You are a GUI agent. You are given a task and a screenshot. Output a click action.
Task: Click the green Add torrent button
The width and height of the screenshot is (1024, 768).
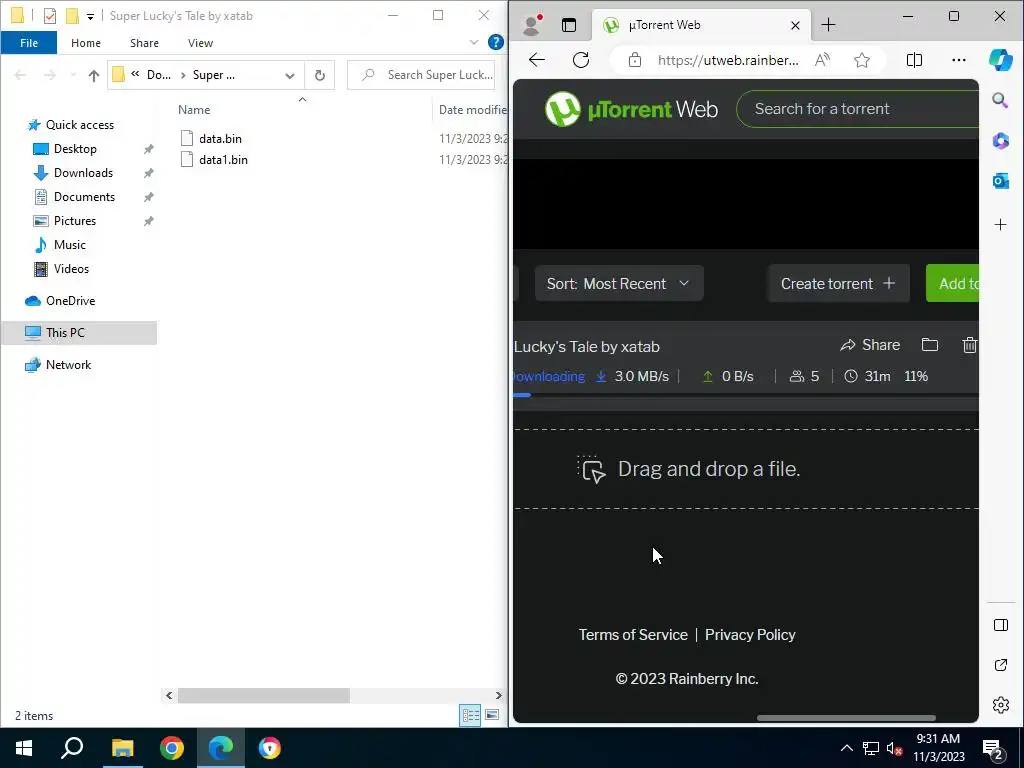[x=953, y=283]
